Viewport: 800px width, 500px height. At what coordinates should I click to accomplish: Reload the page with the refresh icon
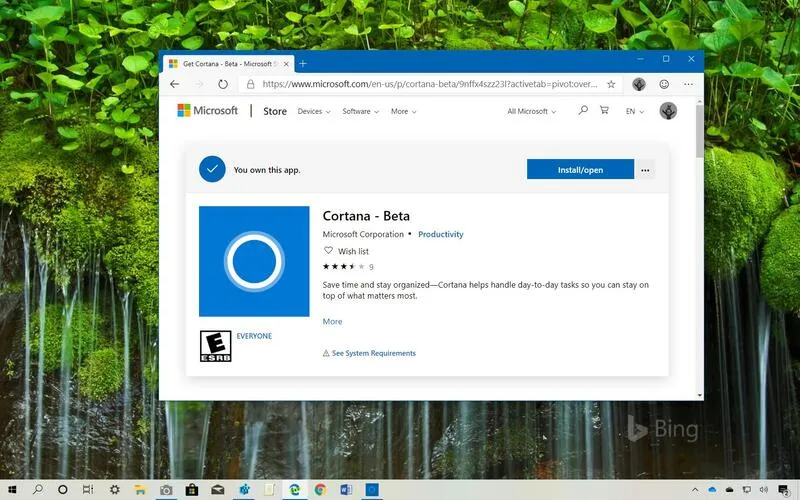point(223,84)
